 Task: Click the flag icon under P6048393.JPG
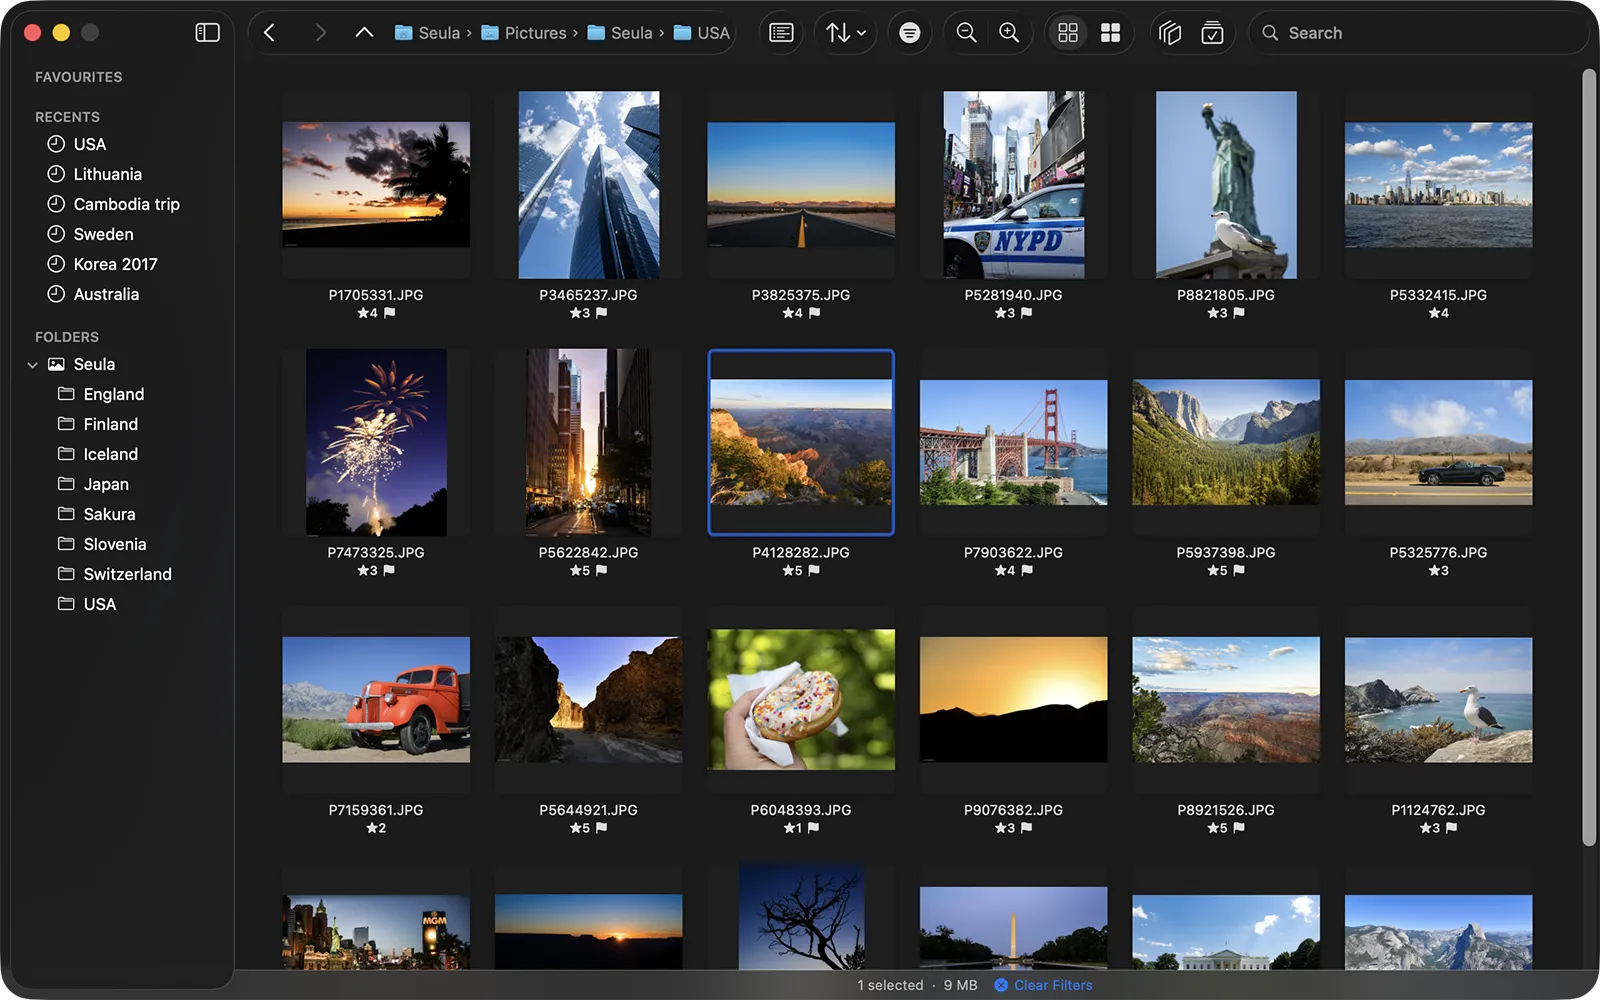tap(813, 828)
